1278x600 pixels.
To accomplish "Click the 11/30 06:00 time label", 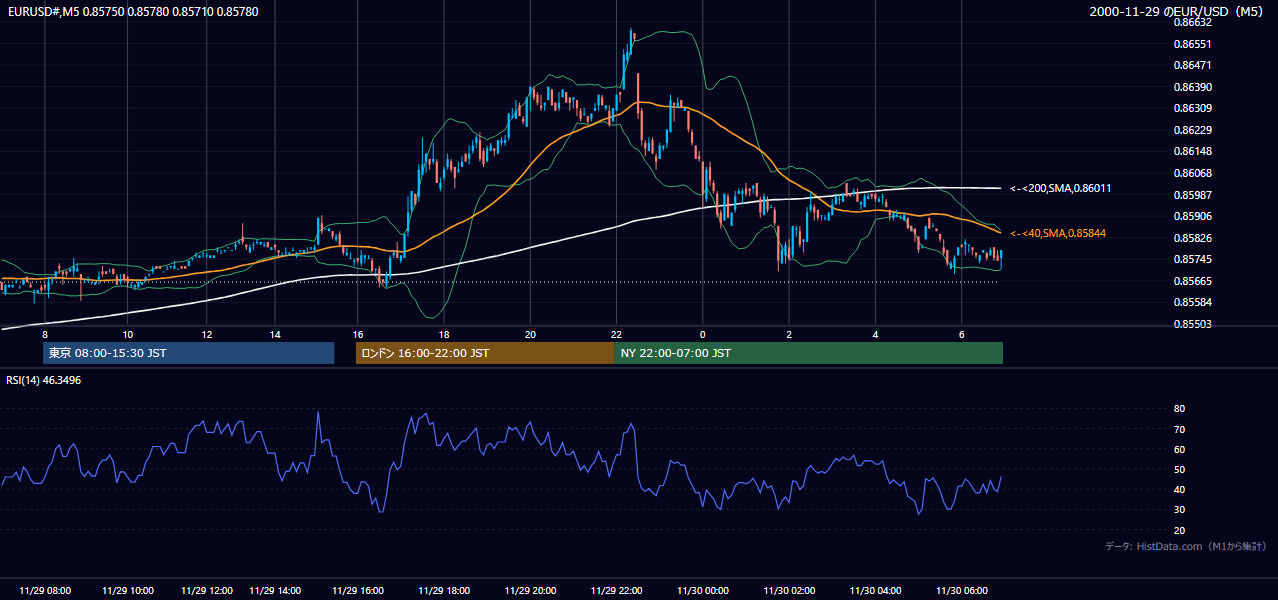I will tap(962, 591).
